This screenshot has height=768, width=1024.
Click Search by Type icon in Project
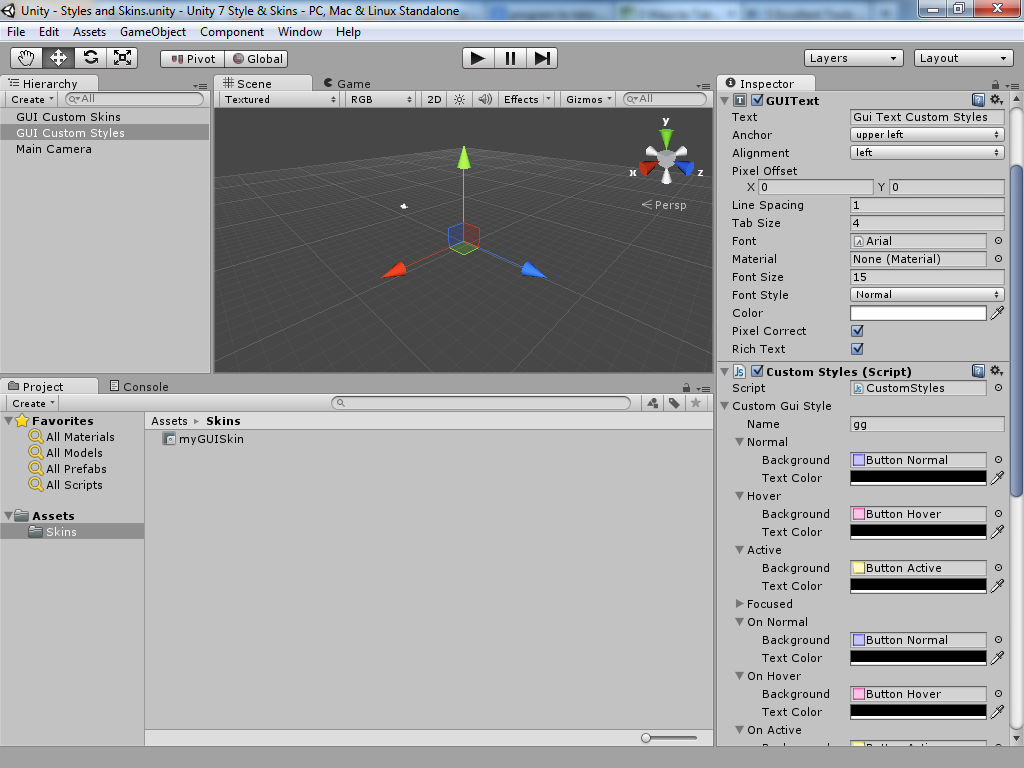653,403
